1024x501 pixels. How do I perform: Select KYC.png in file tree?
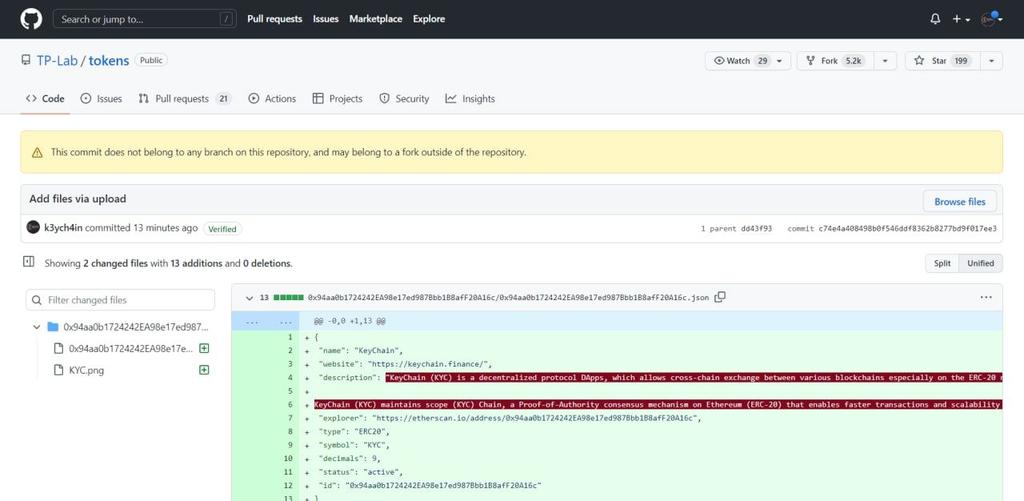pos(86,370)
